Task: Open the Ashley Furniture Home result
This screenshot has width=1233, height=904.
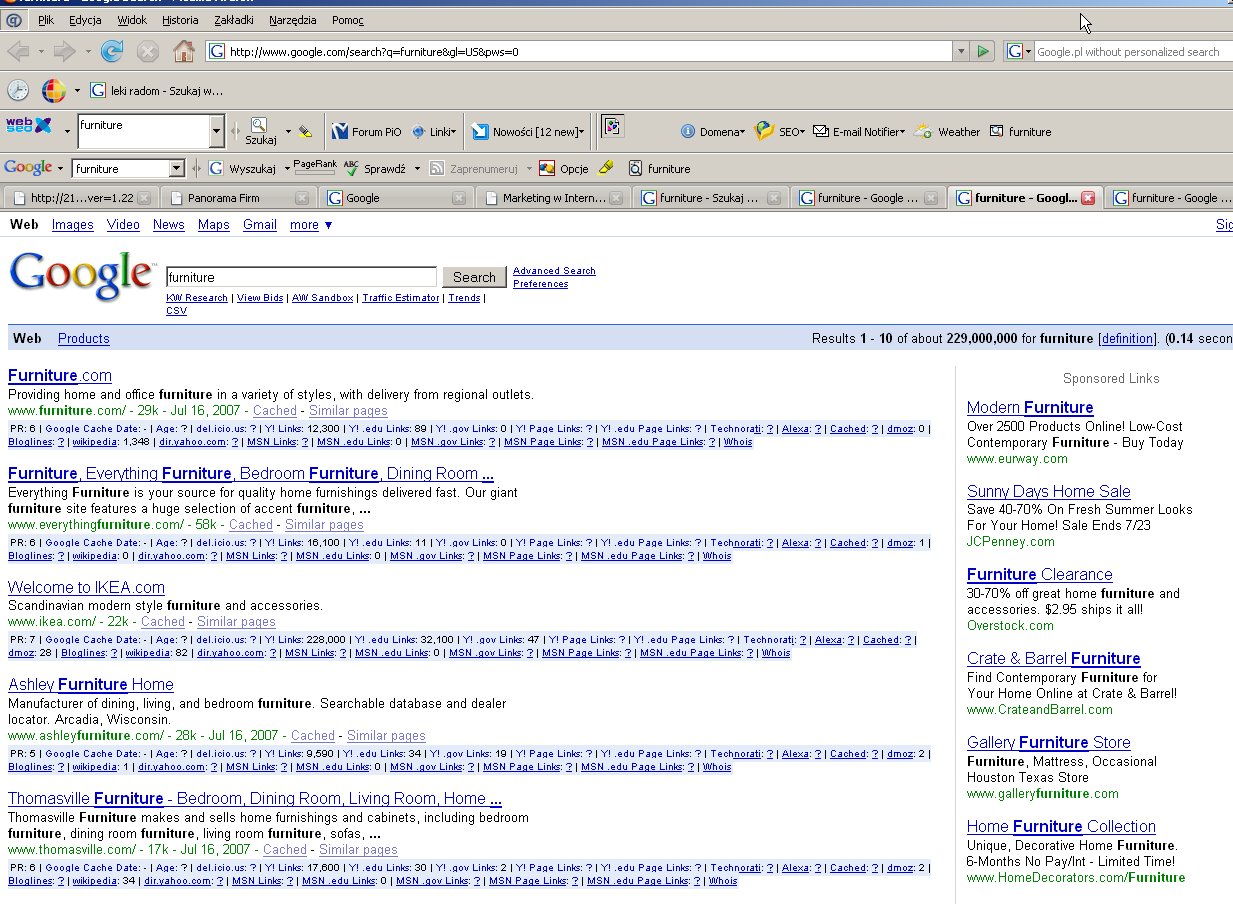Action: (91, 684)
